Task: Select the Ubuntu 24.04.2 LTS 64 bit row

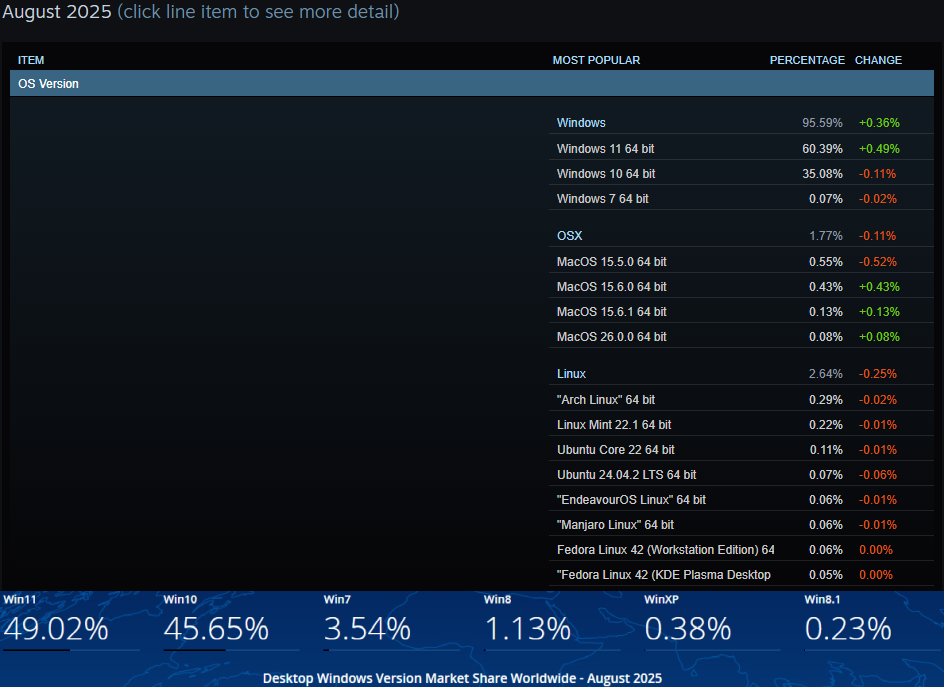Action: pos(741,475)
